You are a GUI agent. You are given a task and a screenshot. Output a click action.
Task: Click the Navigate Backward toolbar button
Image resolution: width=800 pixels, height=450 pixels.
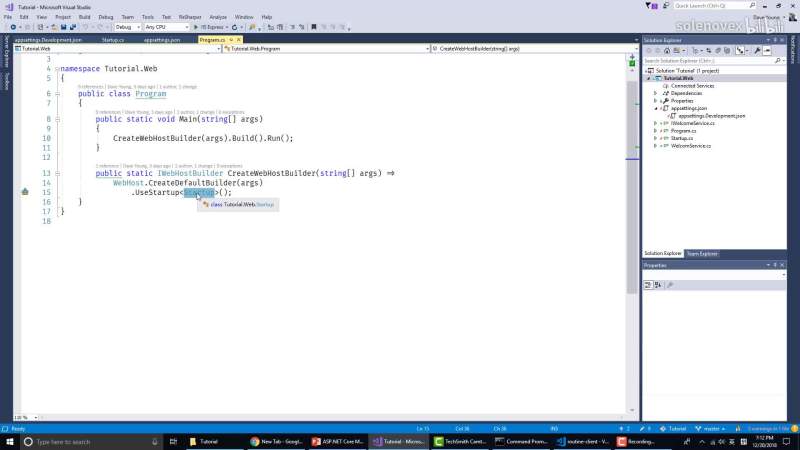click(x=13, y=27)
